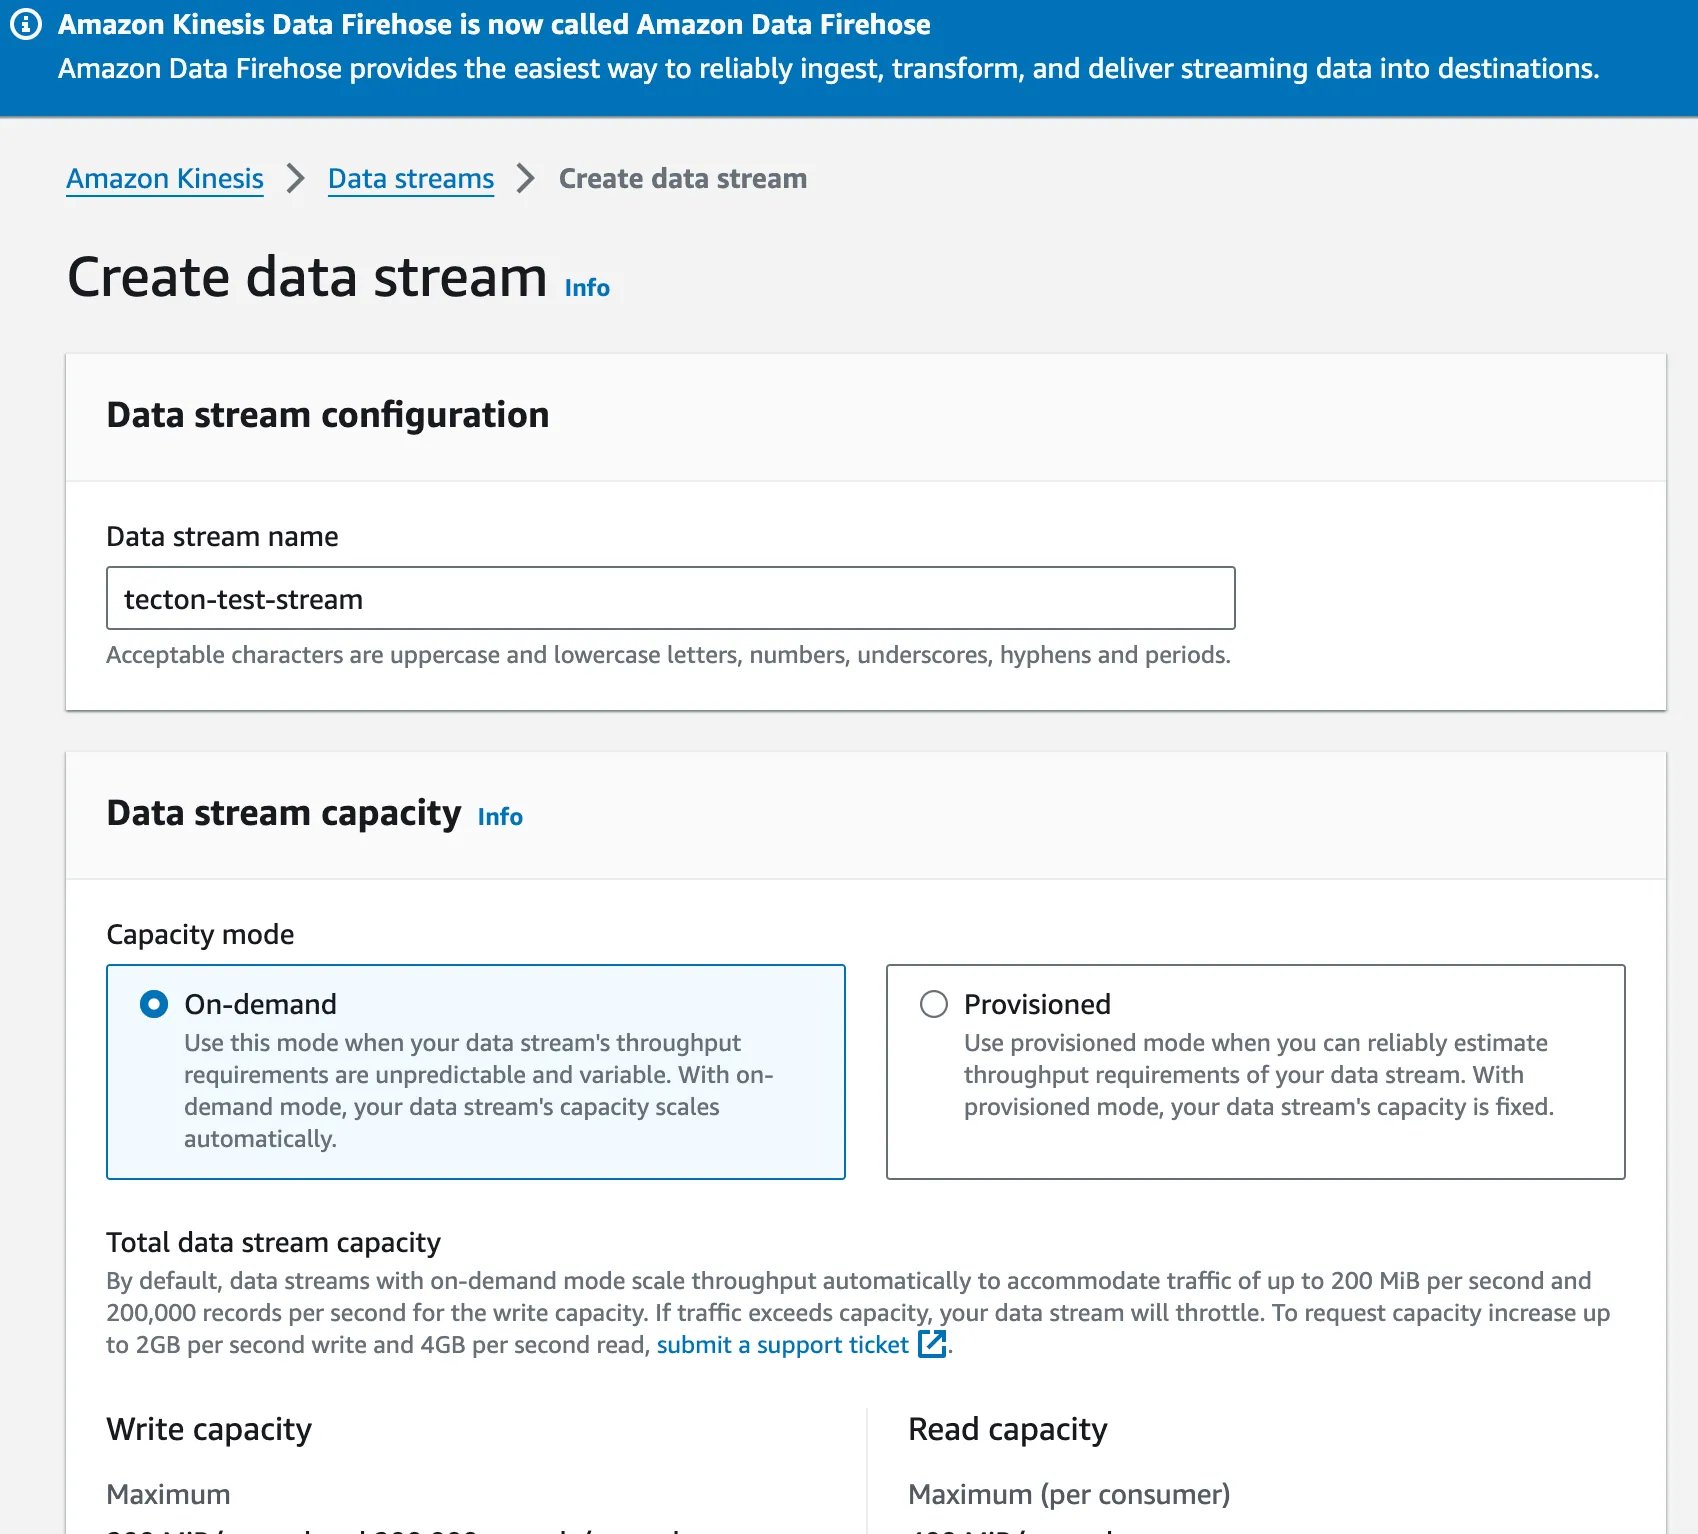Click the Write capacity heading

coord(209,1430)
